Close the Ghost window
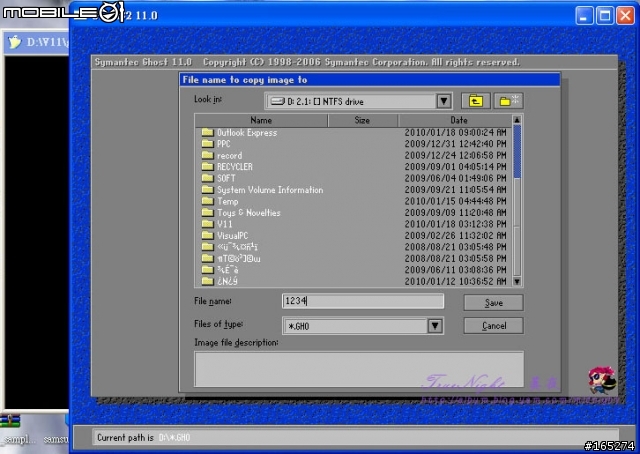 coord(625,16)
